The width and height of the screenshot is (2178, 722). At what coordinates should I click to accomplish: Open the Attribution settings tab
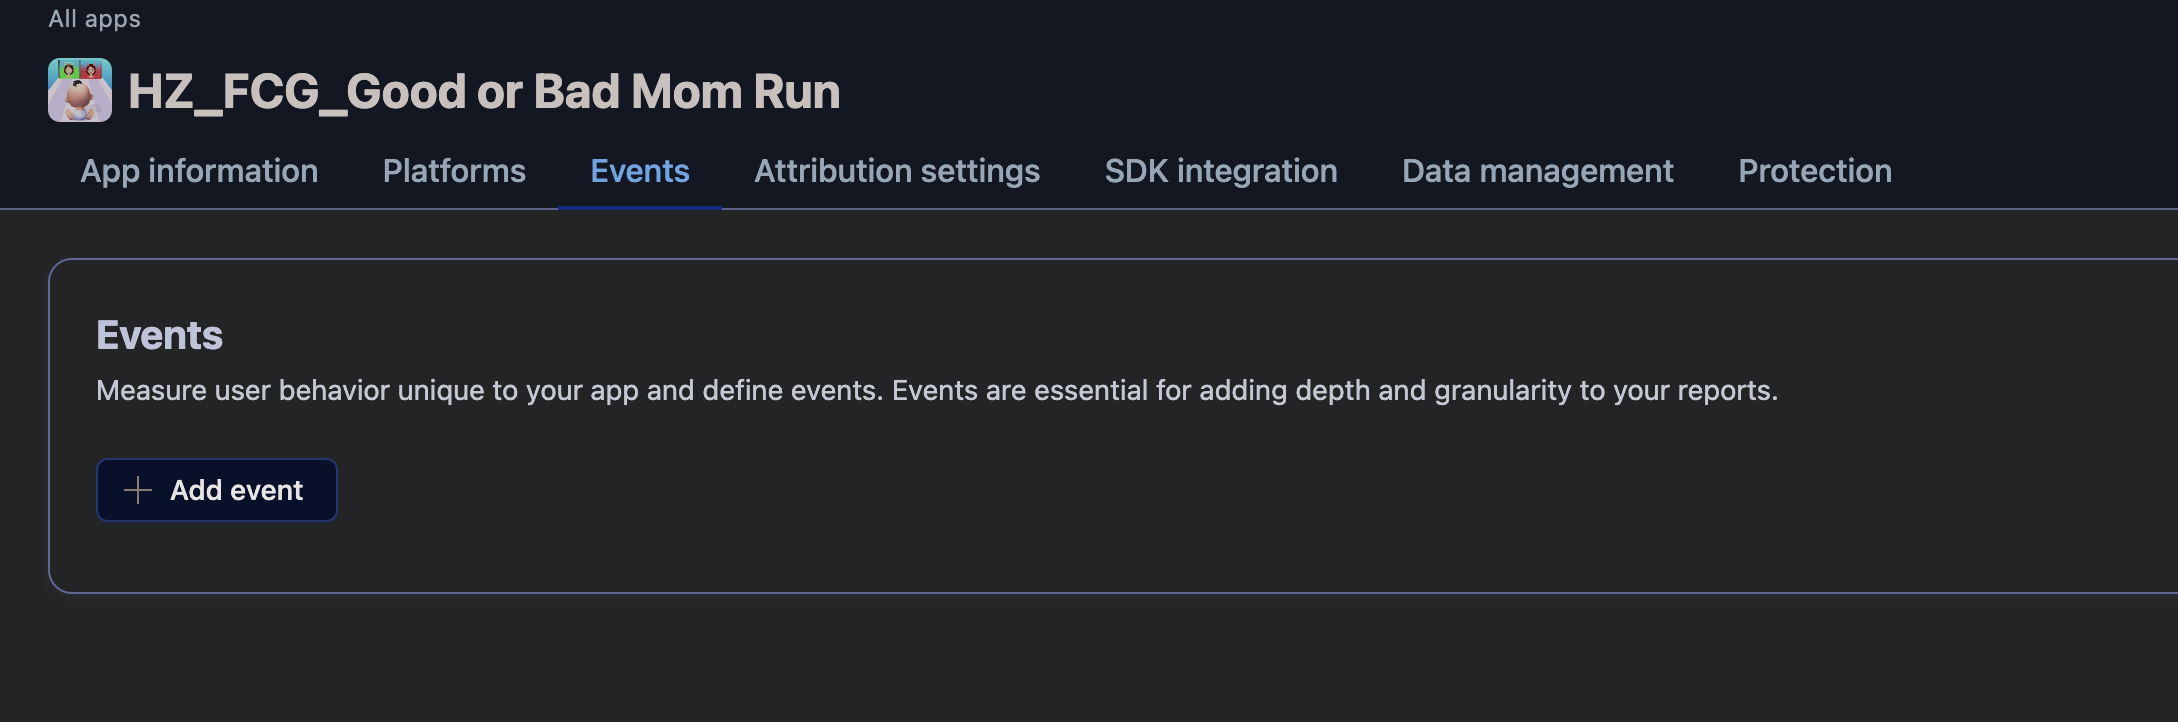click(897, 171)
